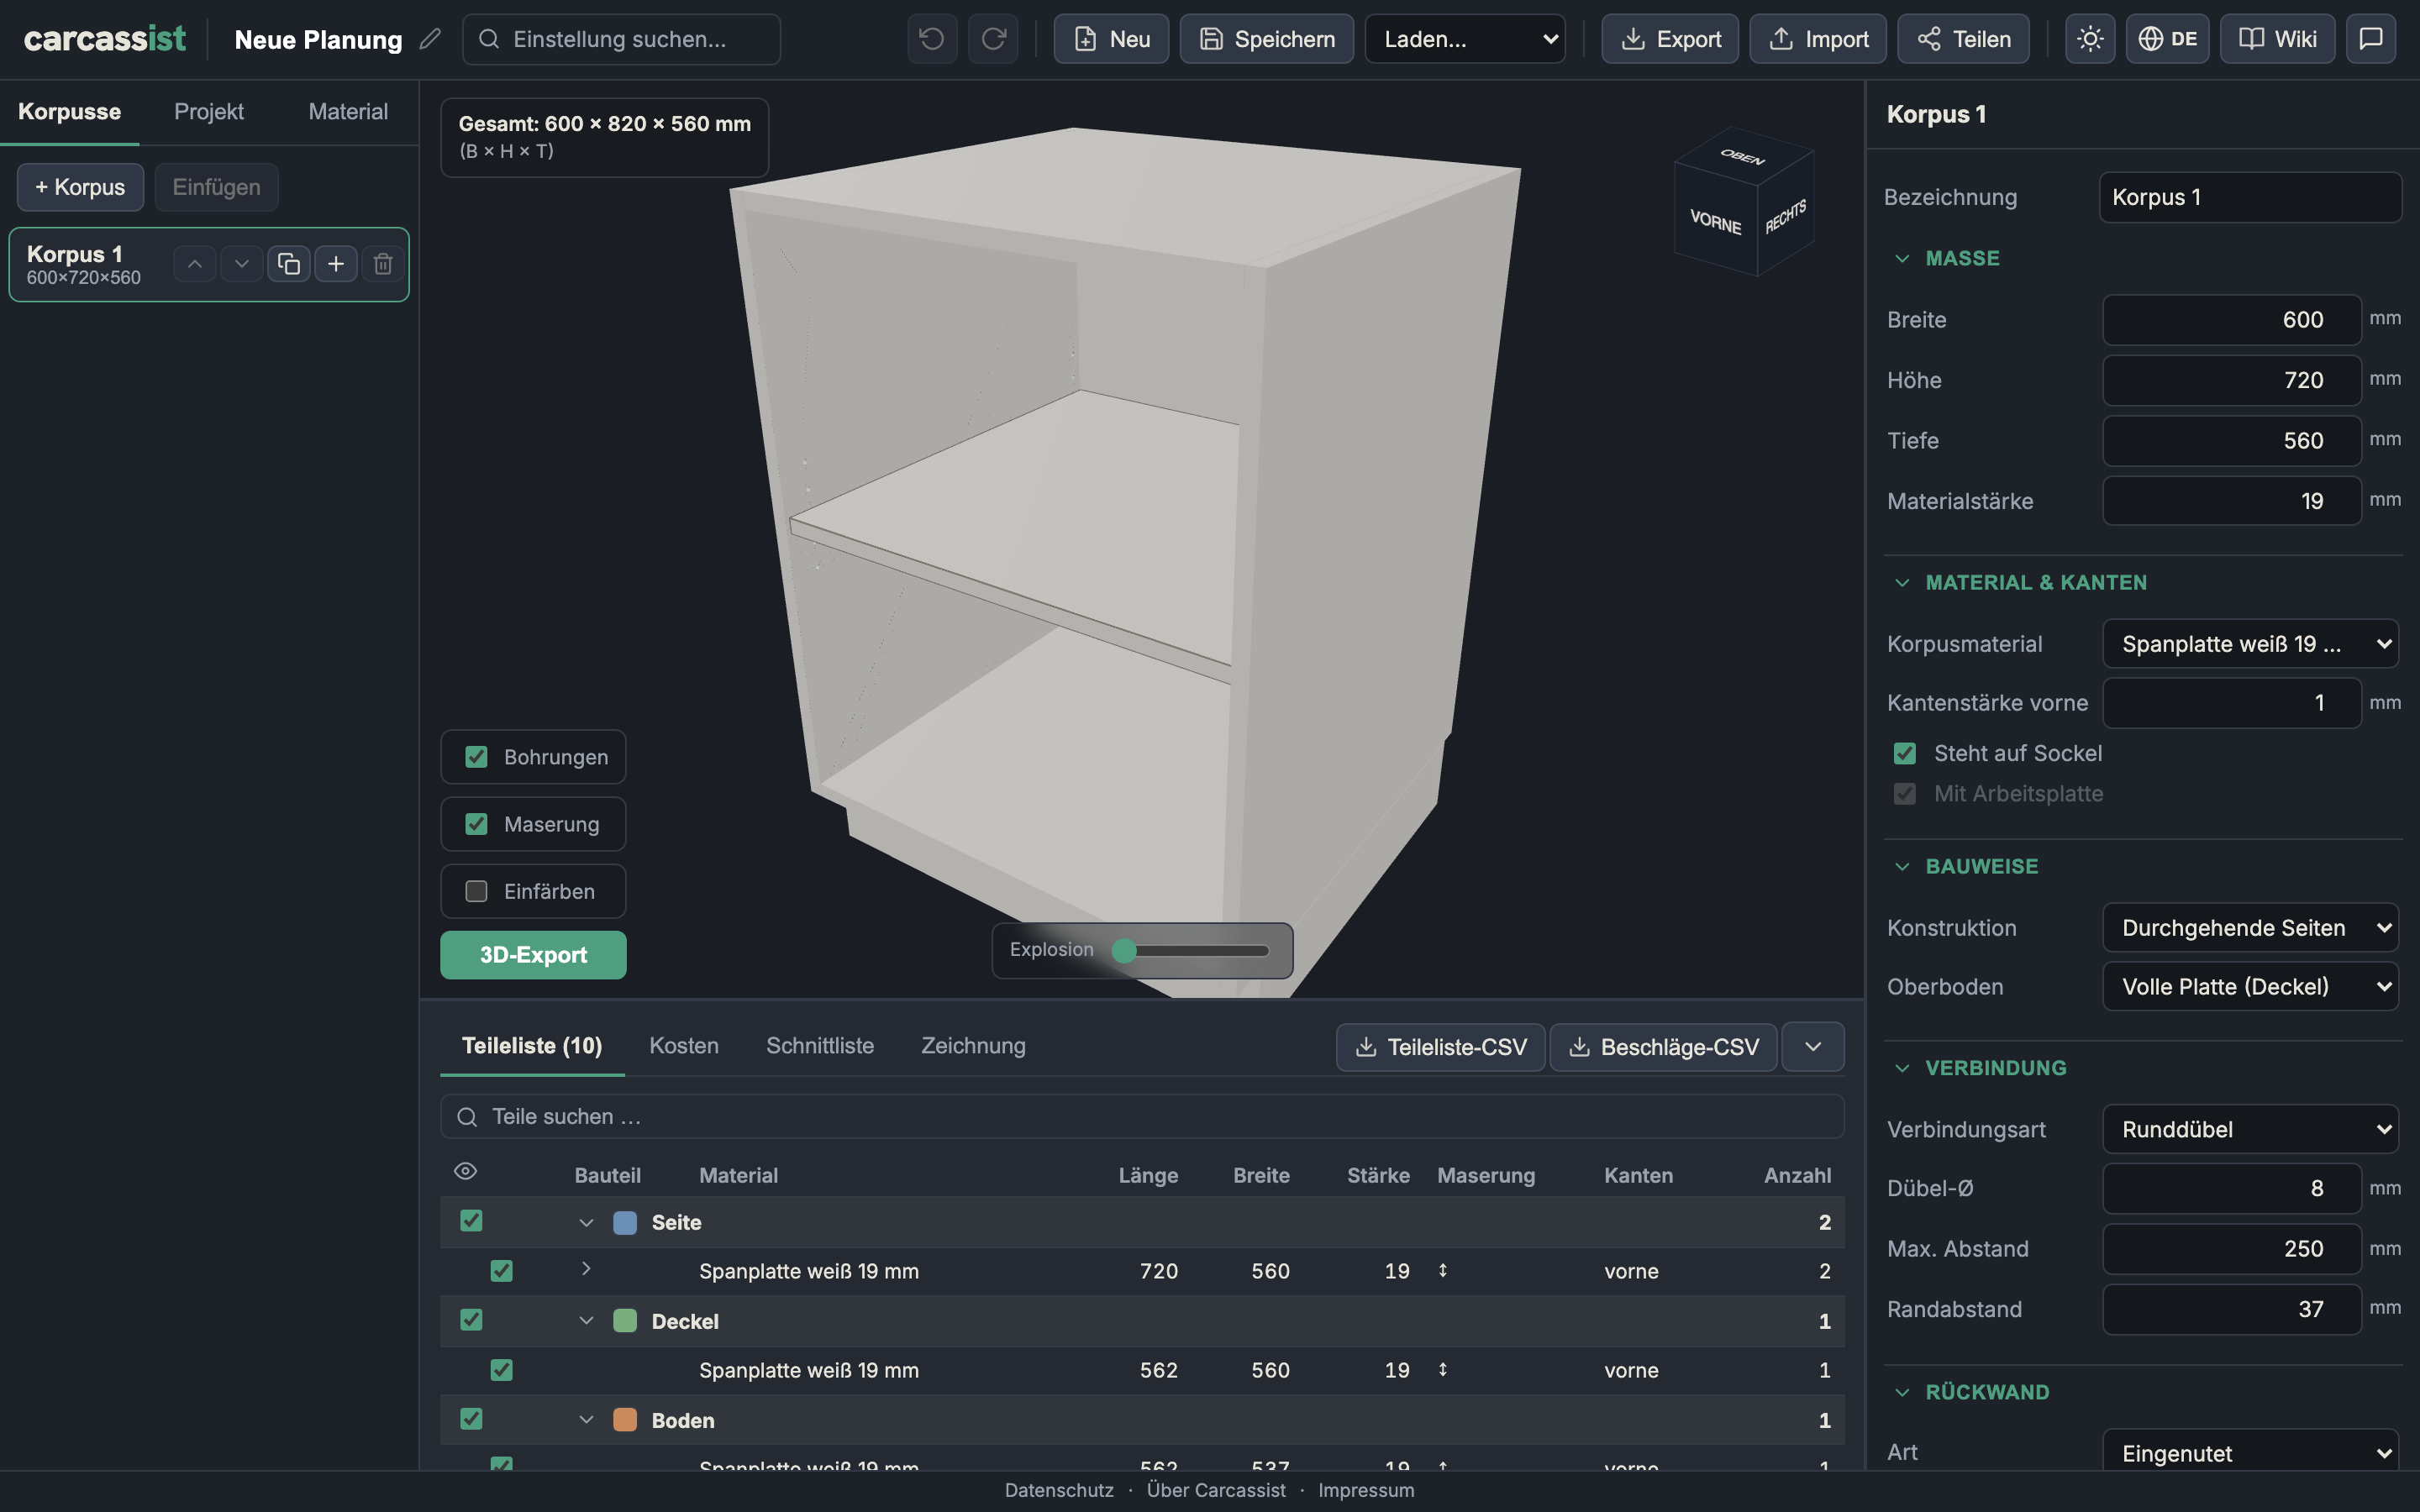The height and width of the screenshot is (1512, 2420).
Task: Toggle the Bohrungen checkbox
Action: pos(476,757)
